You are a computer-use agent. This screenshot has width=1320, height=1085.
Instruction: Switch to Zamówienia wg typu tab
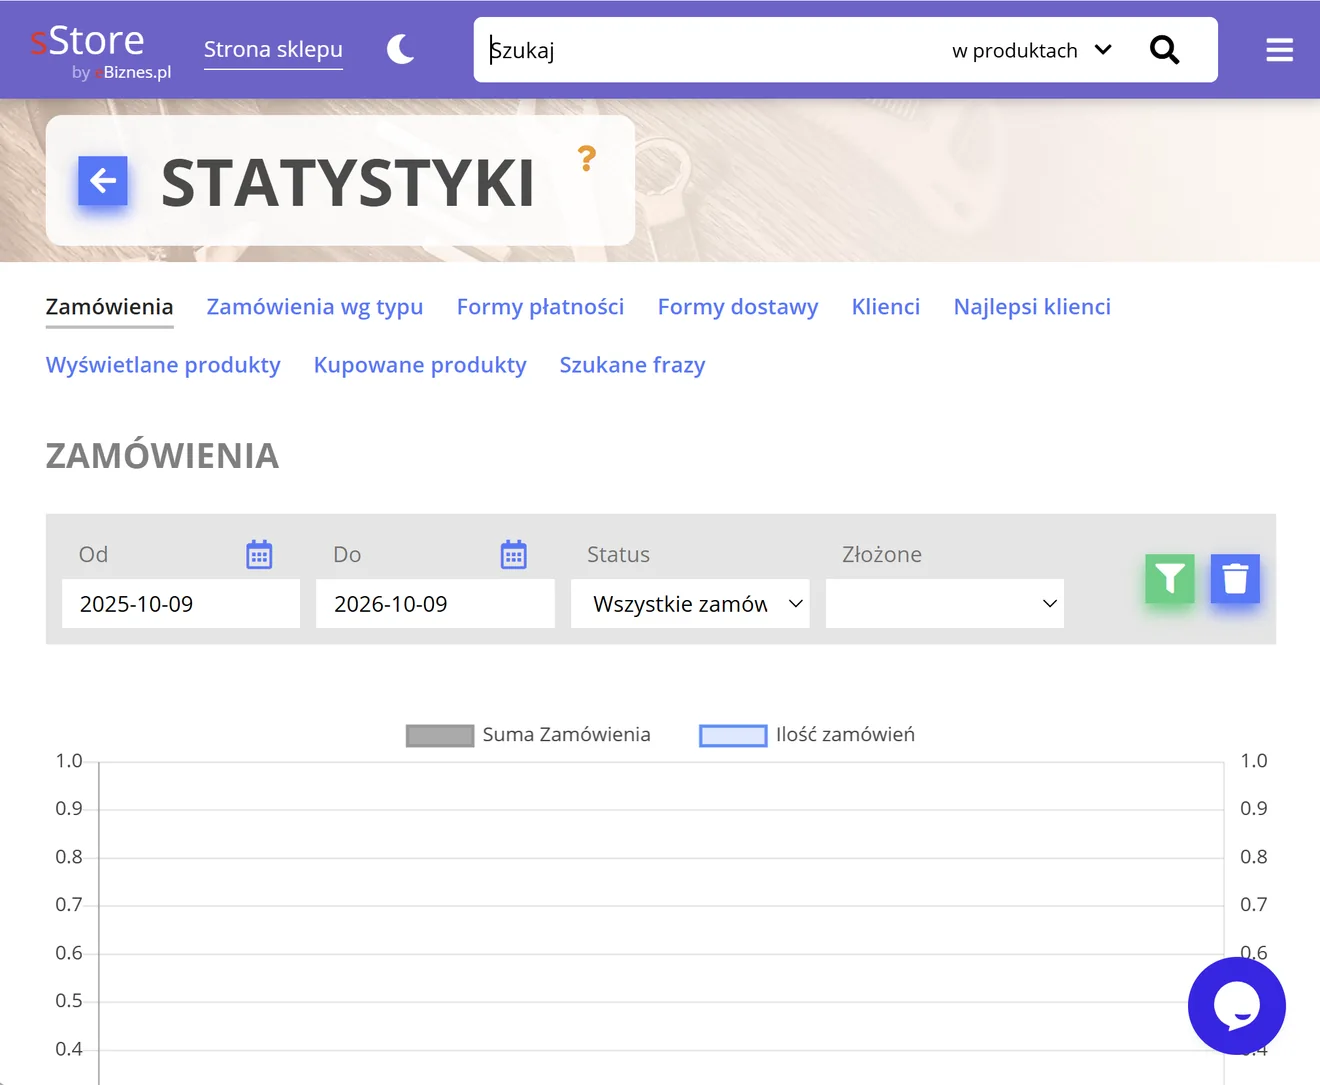coord(315,307)
